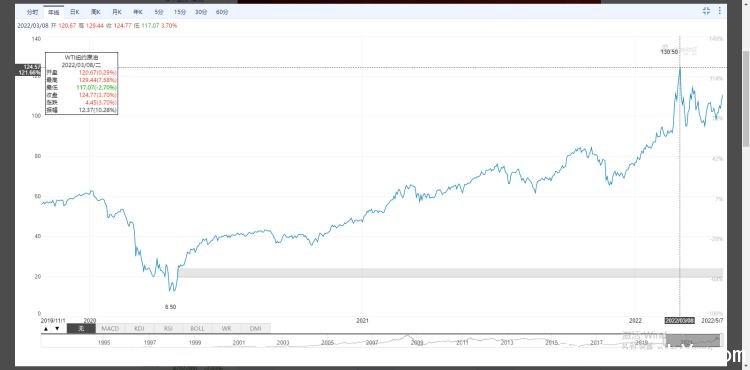The image size is (750, 370).
Task: Click 1999 on the overview timeline
Action: [194, 343]
